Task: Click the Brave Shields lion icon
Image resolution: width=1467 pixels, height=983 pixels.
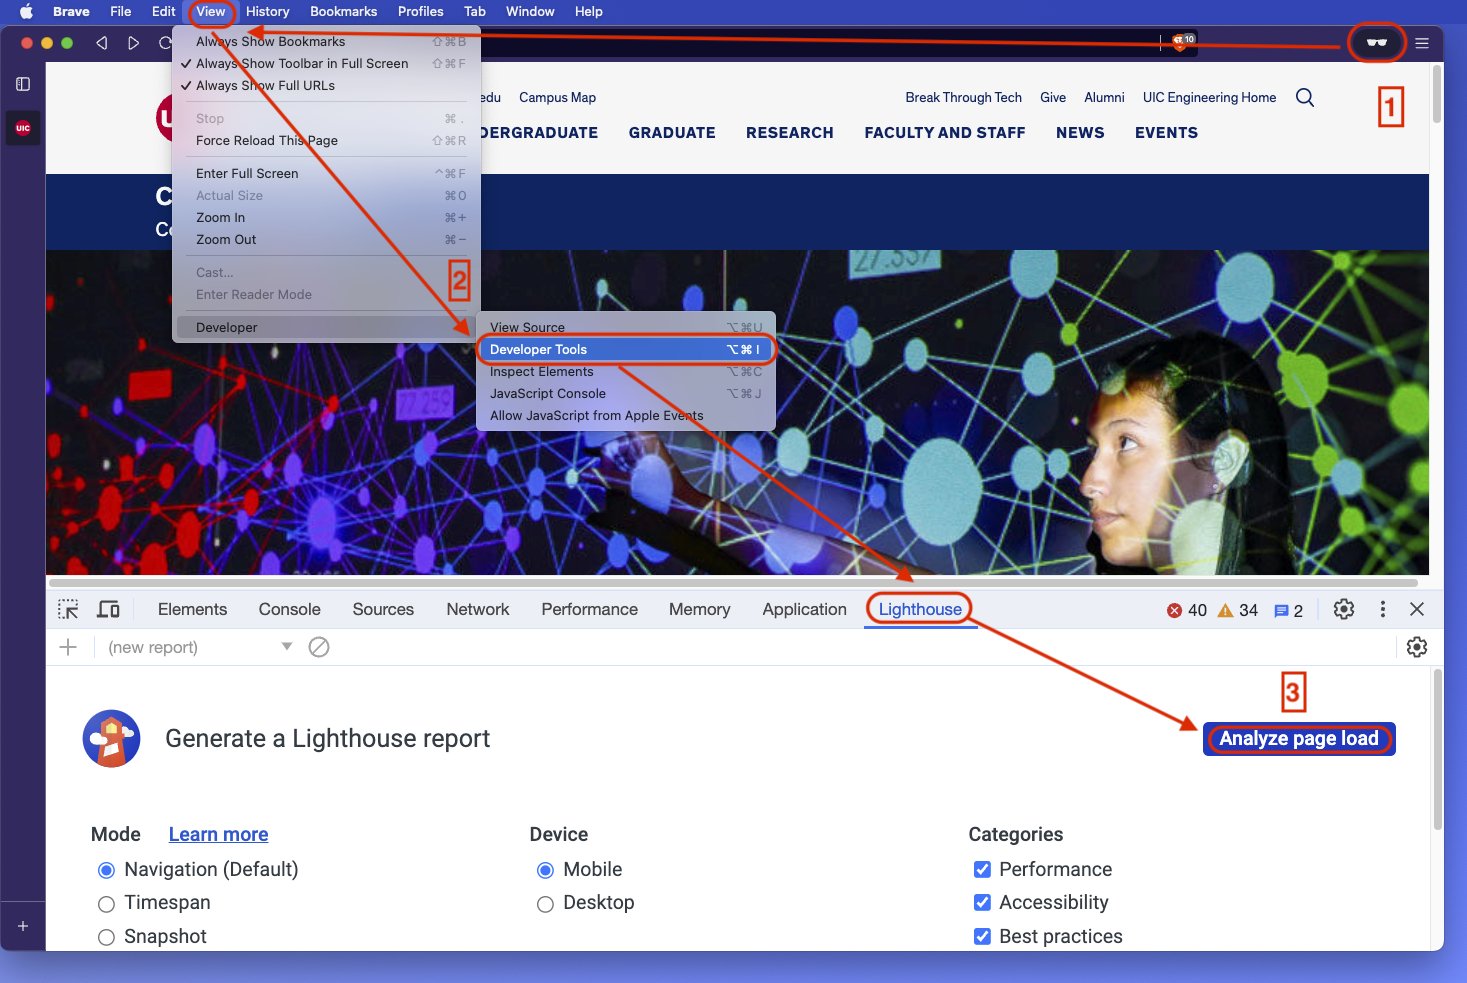Action: click(1182, 42)
